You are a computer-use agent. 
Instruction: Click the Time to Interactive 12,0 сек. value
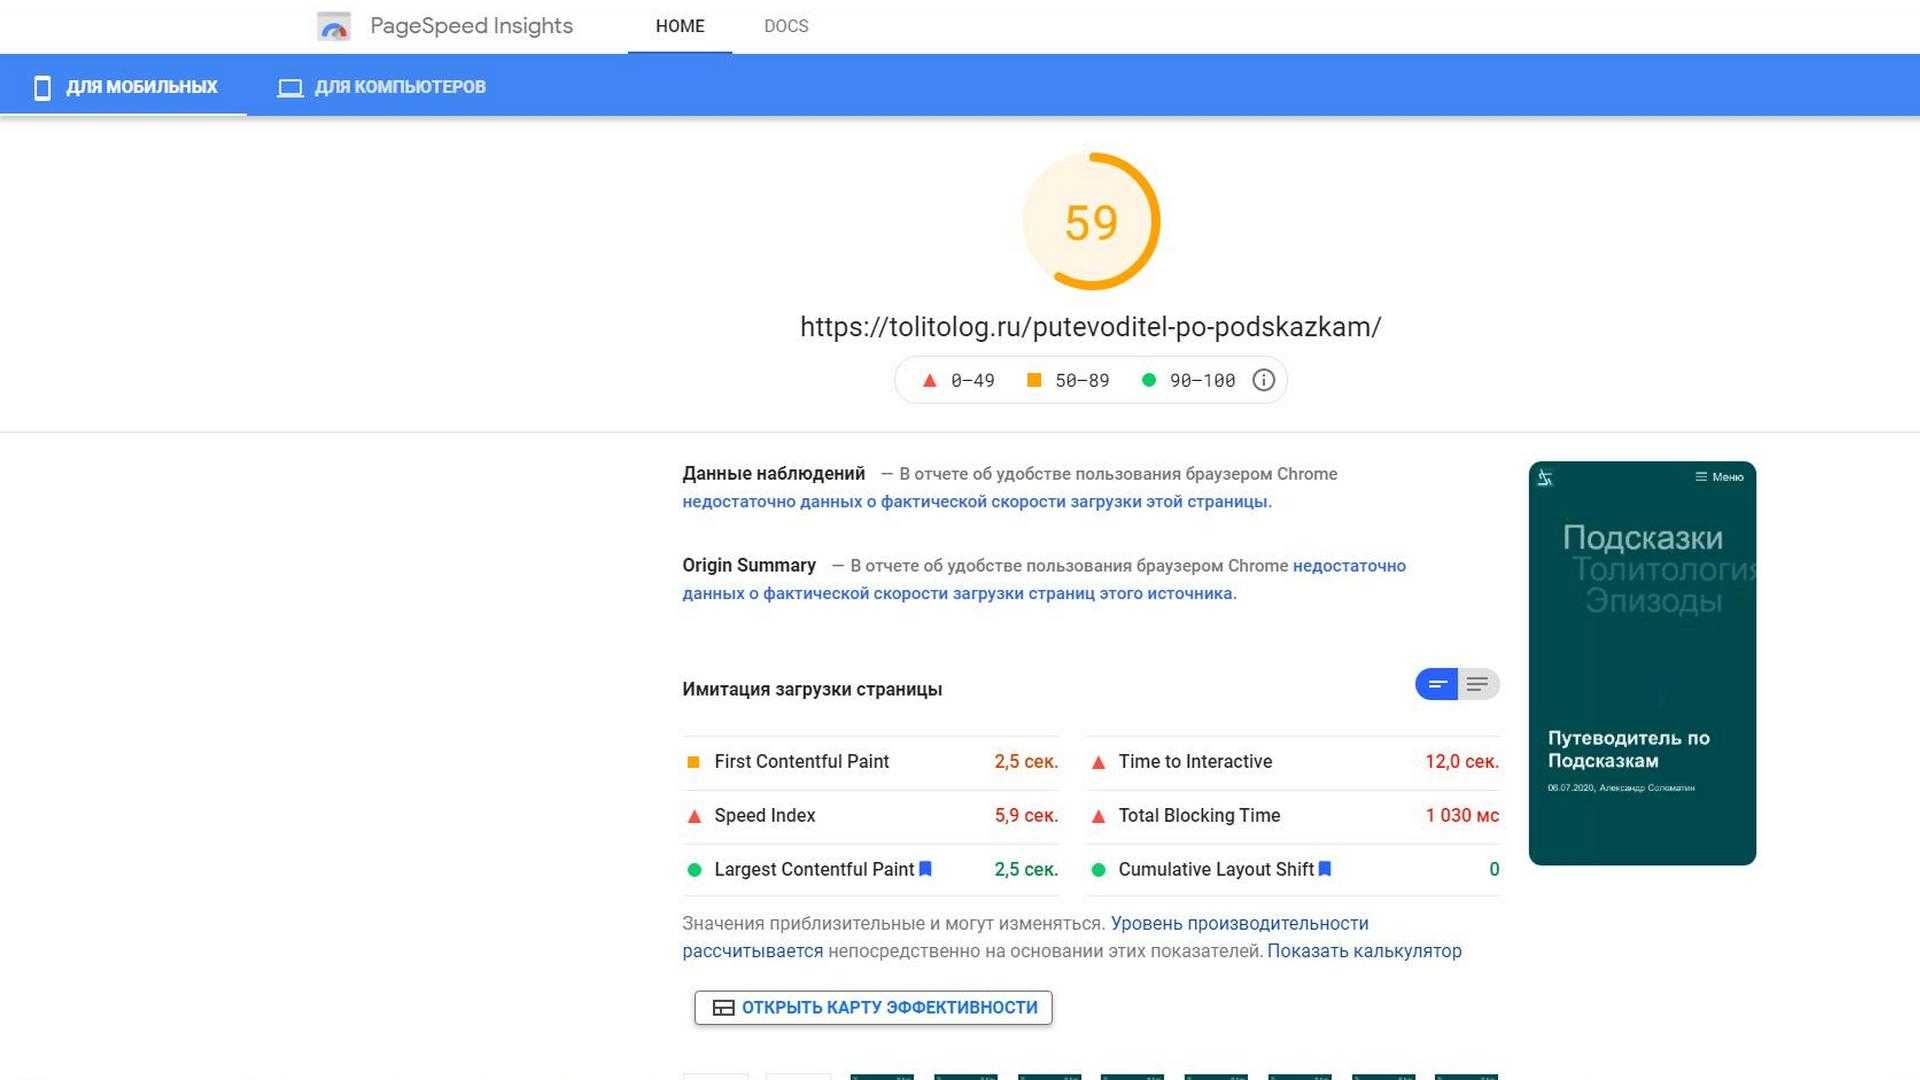point(1462,762)
